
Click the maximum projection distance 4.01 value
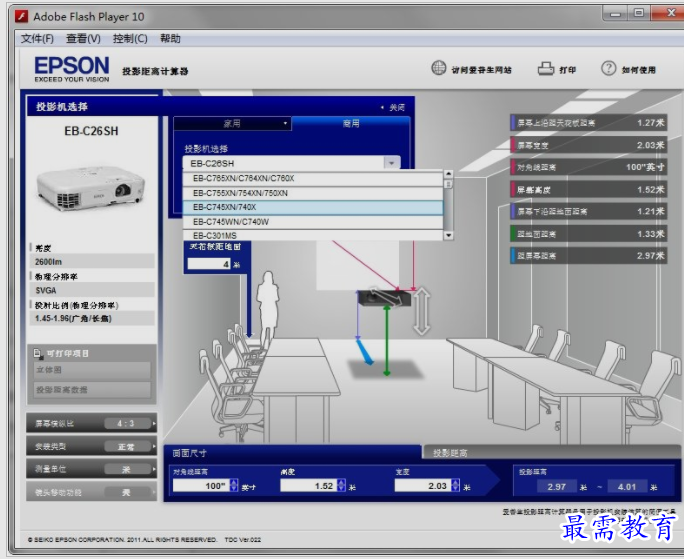click(x=627, y=487)
